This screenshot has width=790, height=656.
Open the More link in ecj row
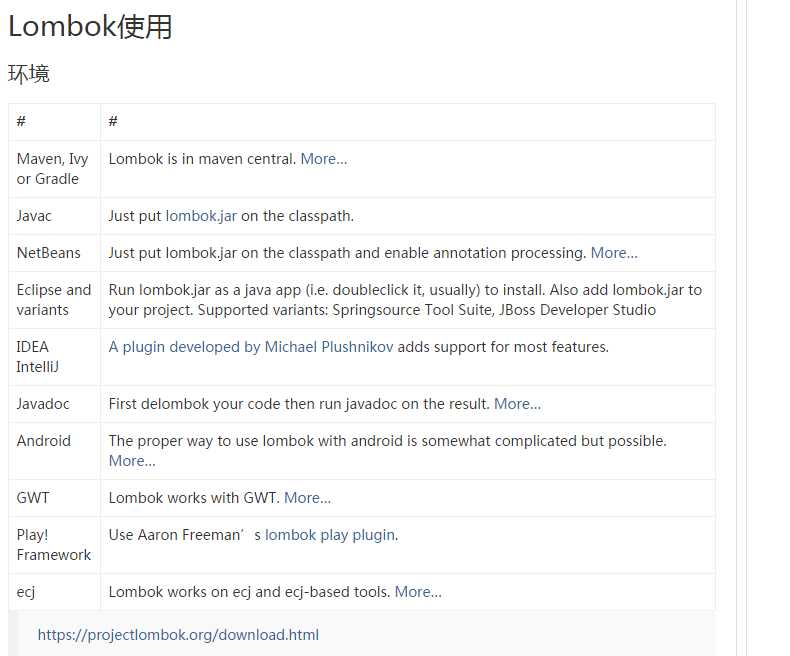418,592
